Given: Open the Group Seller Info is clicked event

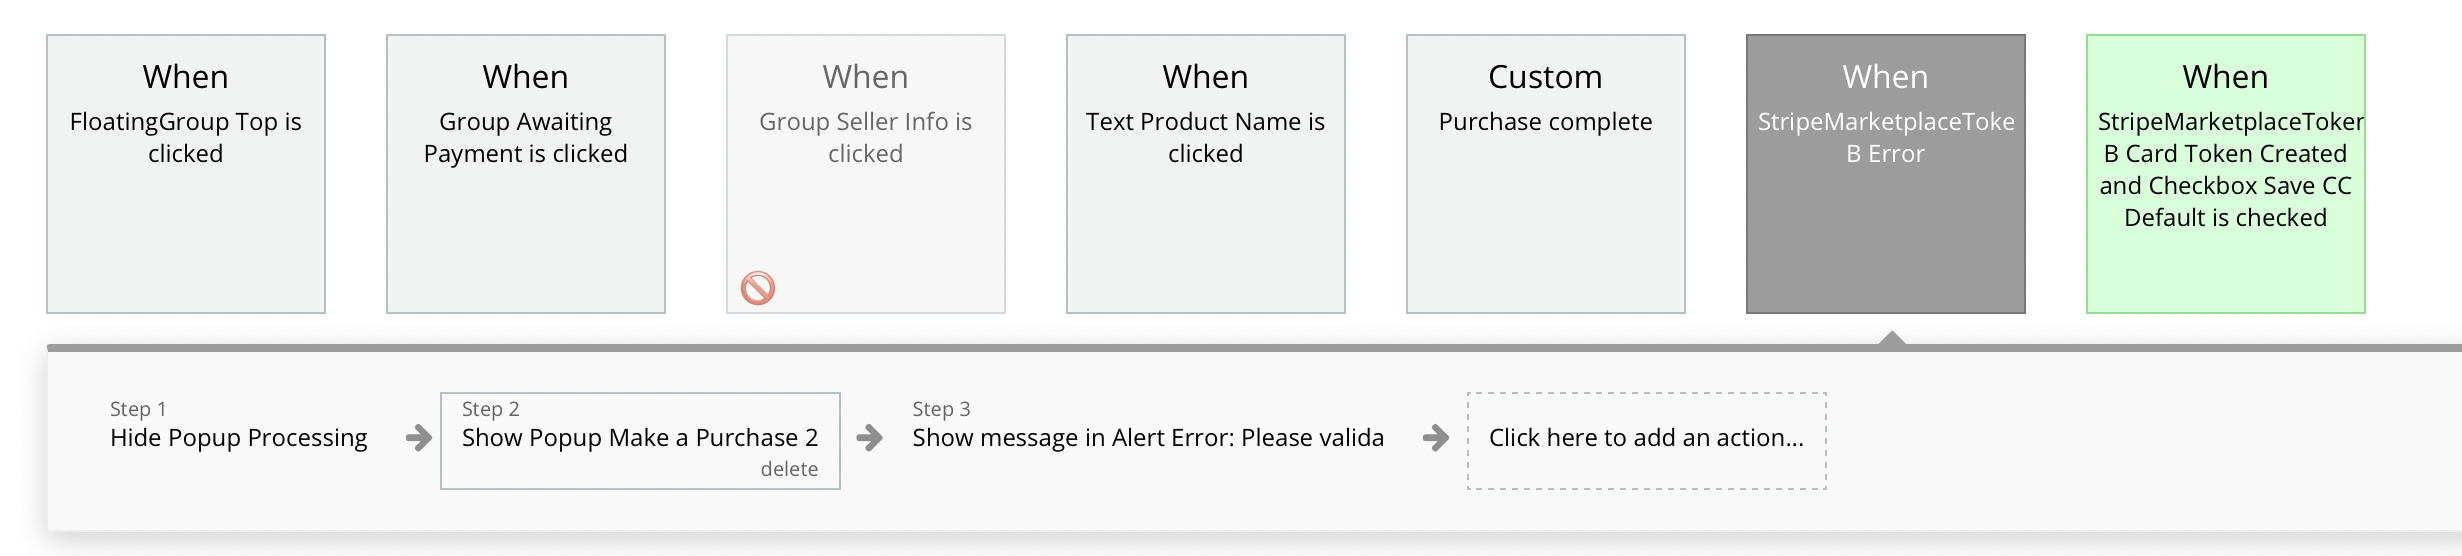Looking at the screenshot, I should pyautogui.click(x=866, y=174).
